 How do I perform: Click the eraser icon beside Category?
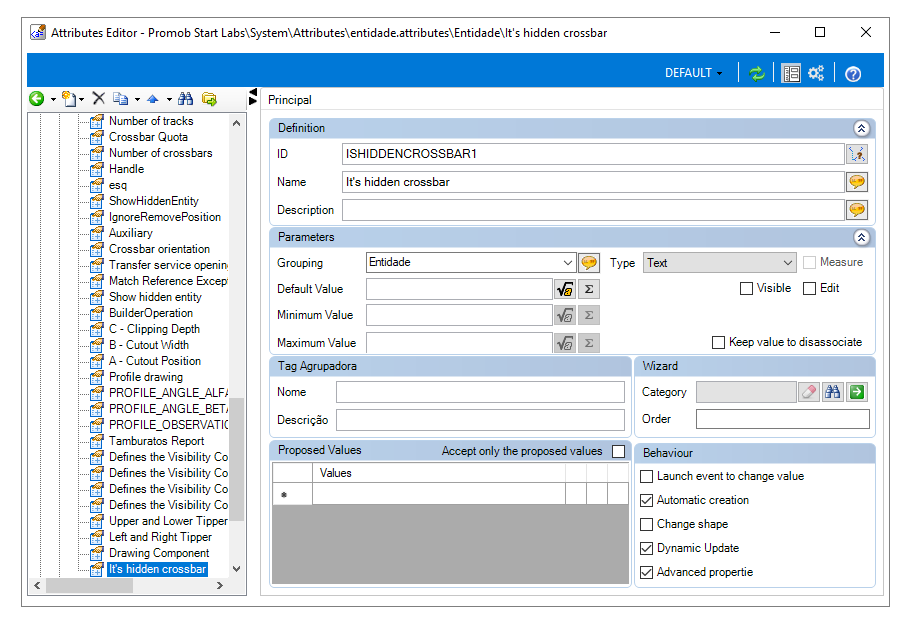(x=808, y=392)
